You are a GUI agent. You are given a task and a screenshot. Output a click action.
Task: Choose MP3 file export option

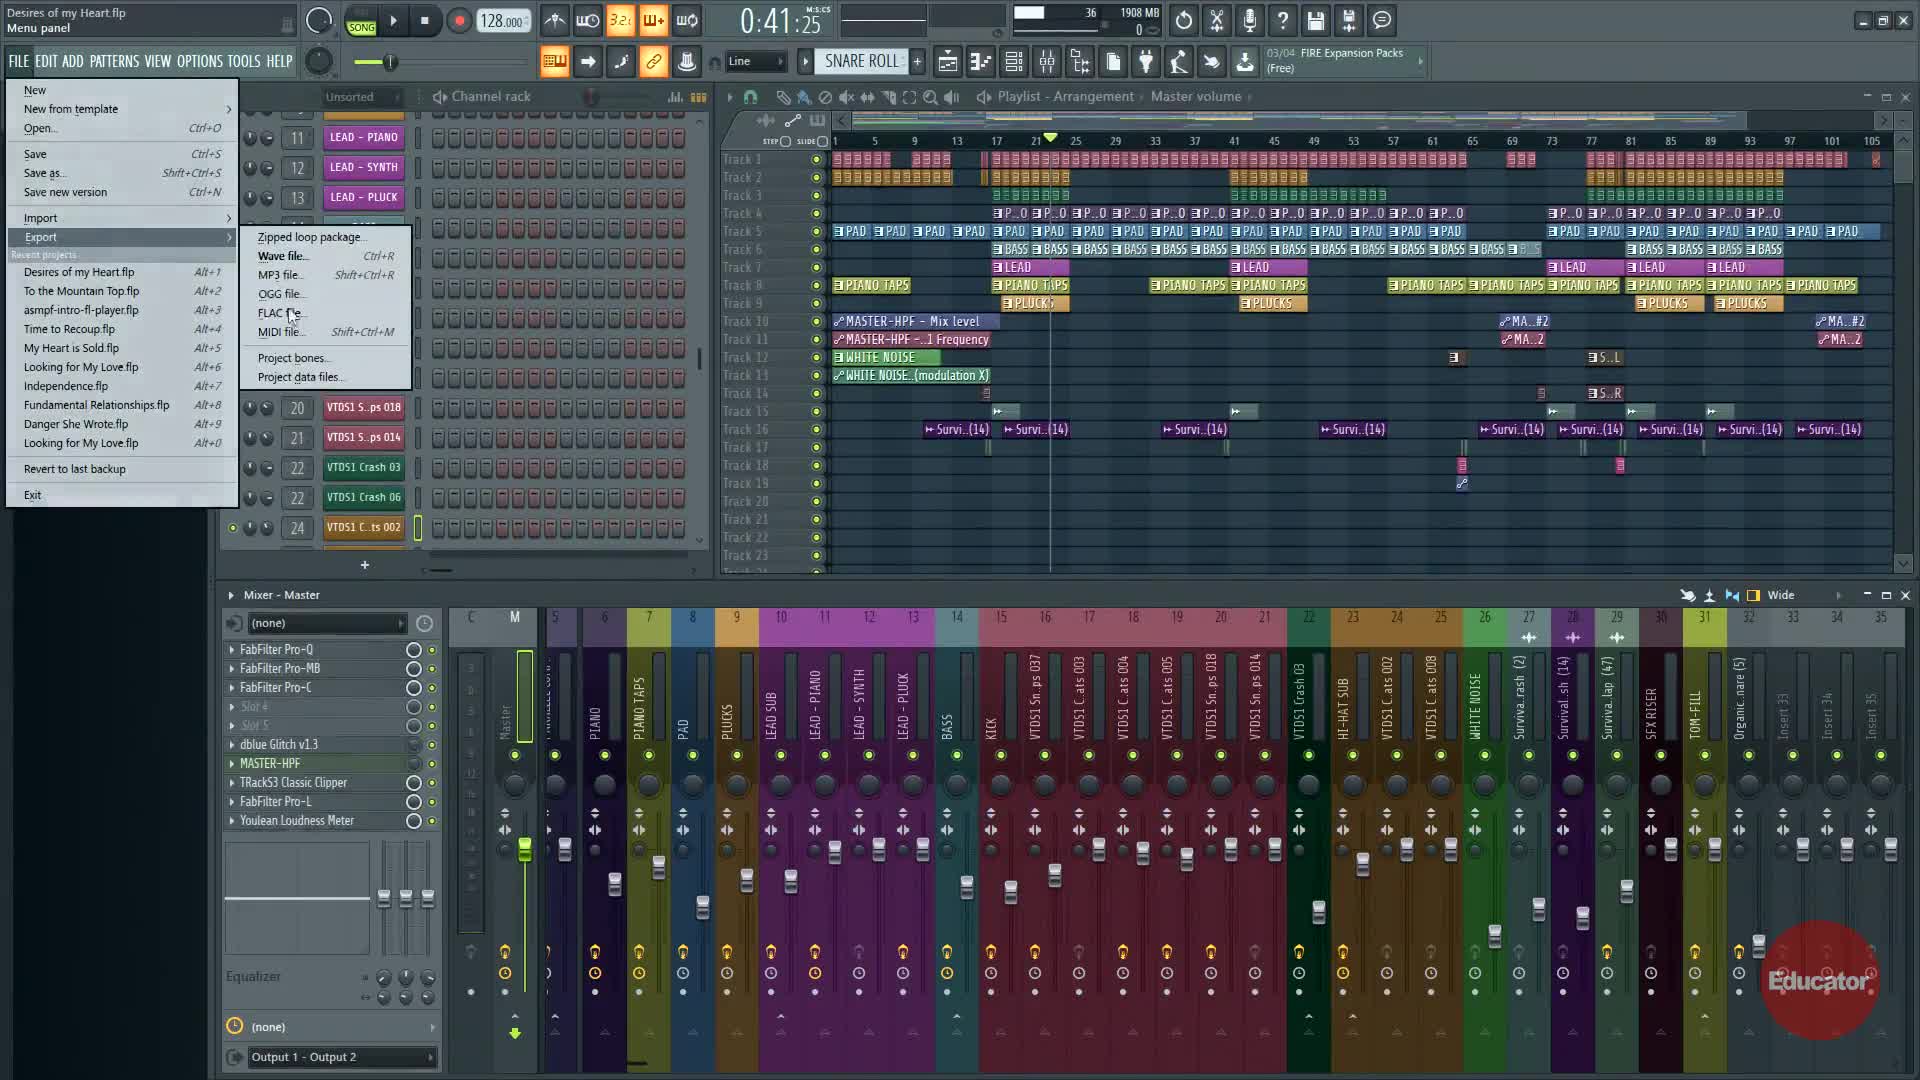point(279,275)
